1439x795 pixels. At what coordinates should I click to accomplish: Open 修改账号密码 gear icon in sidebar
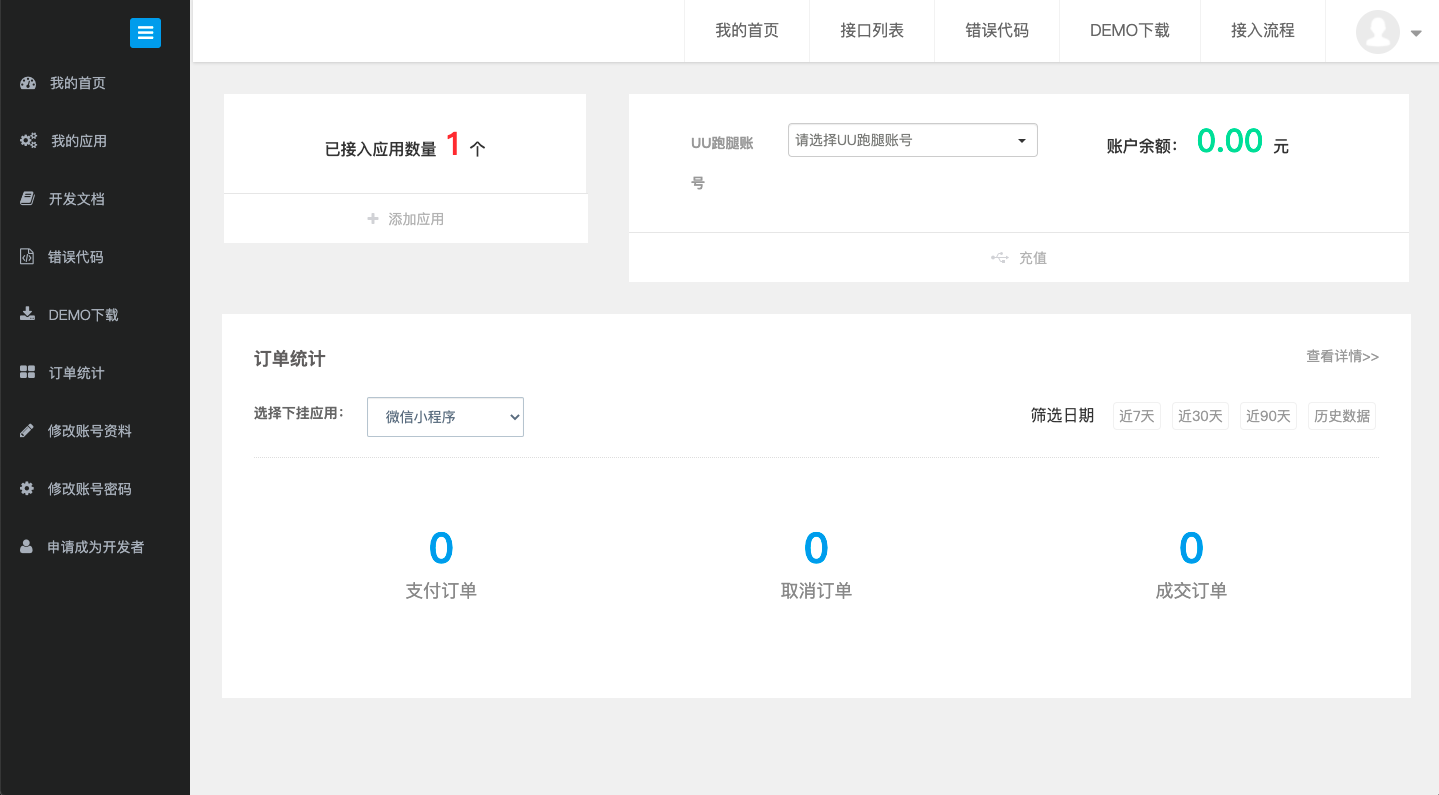pyautogui.click(x=27, y=489)
